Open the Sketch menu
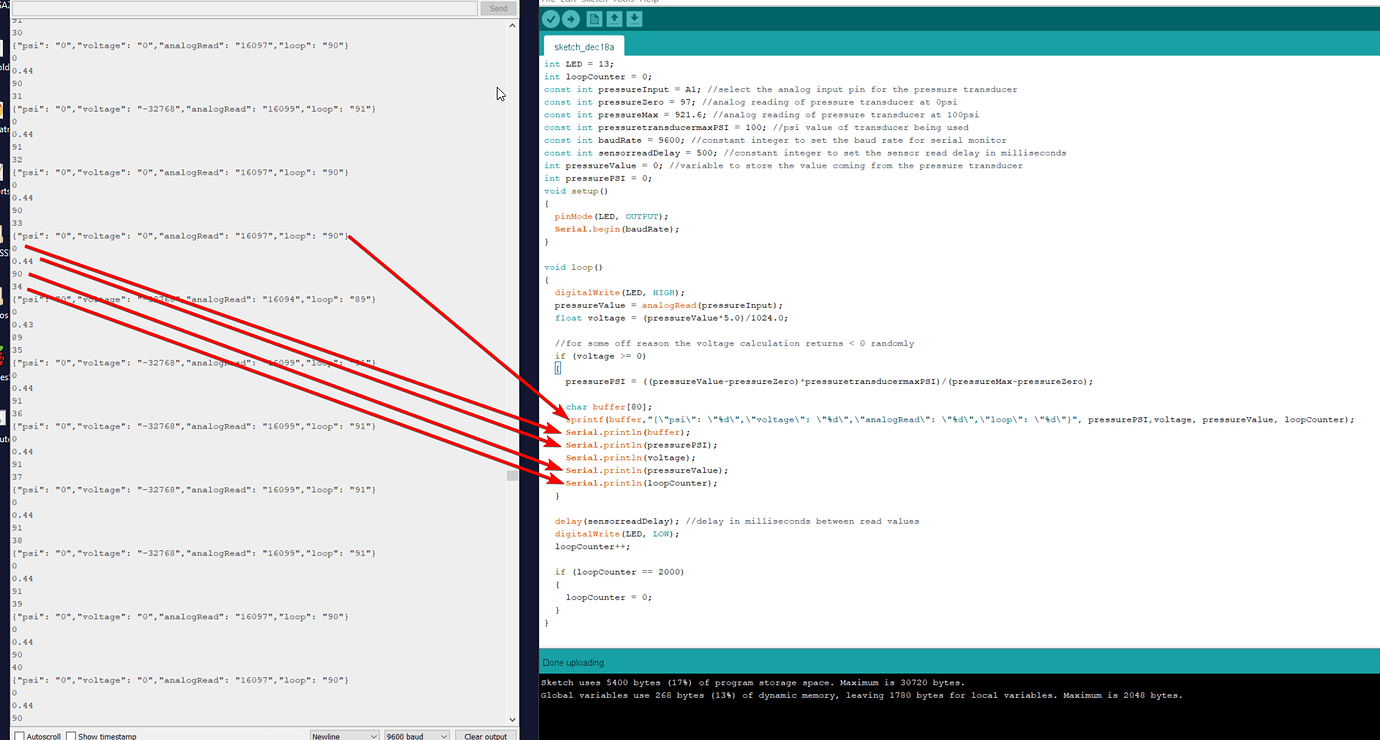Screen dimensions: 1380x740 (592, 2)
